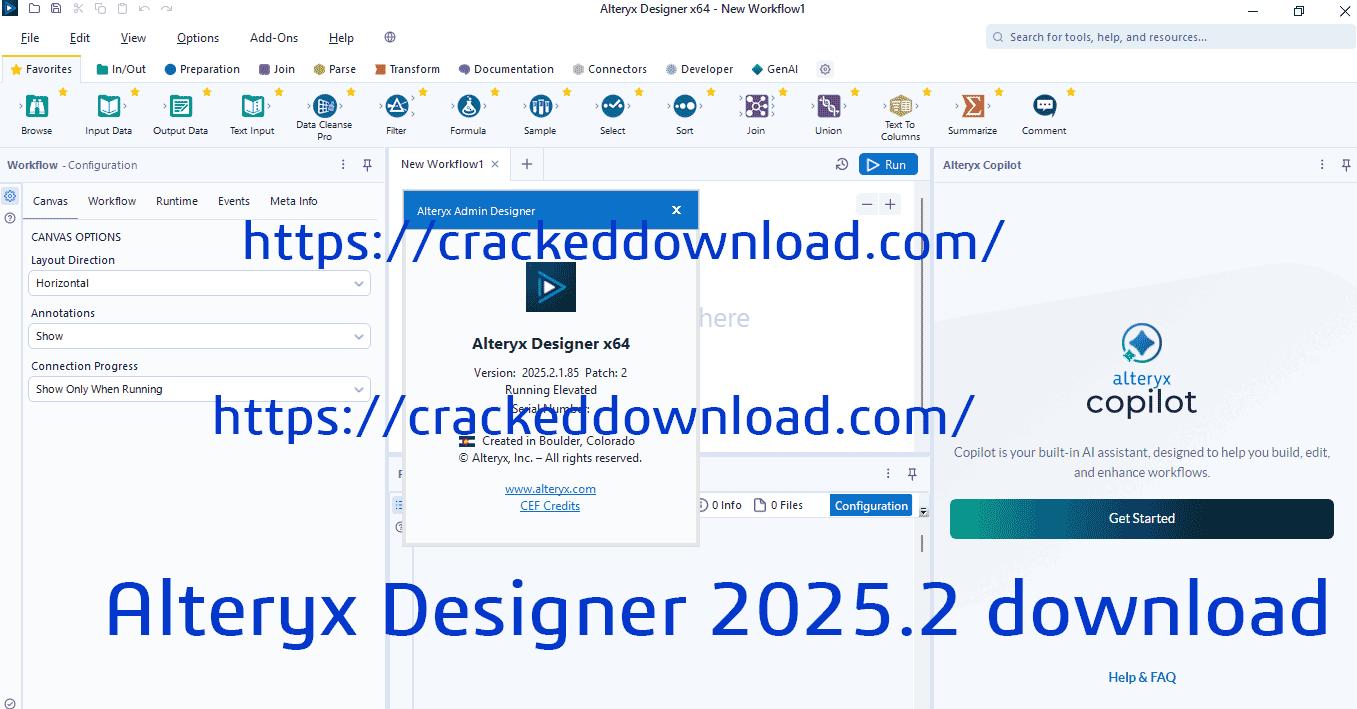Pin the Workflow Configuration panel

point(367,165)
